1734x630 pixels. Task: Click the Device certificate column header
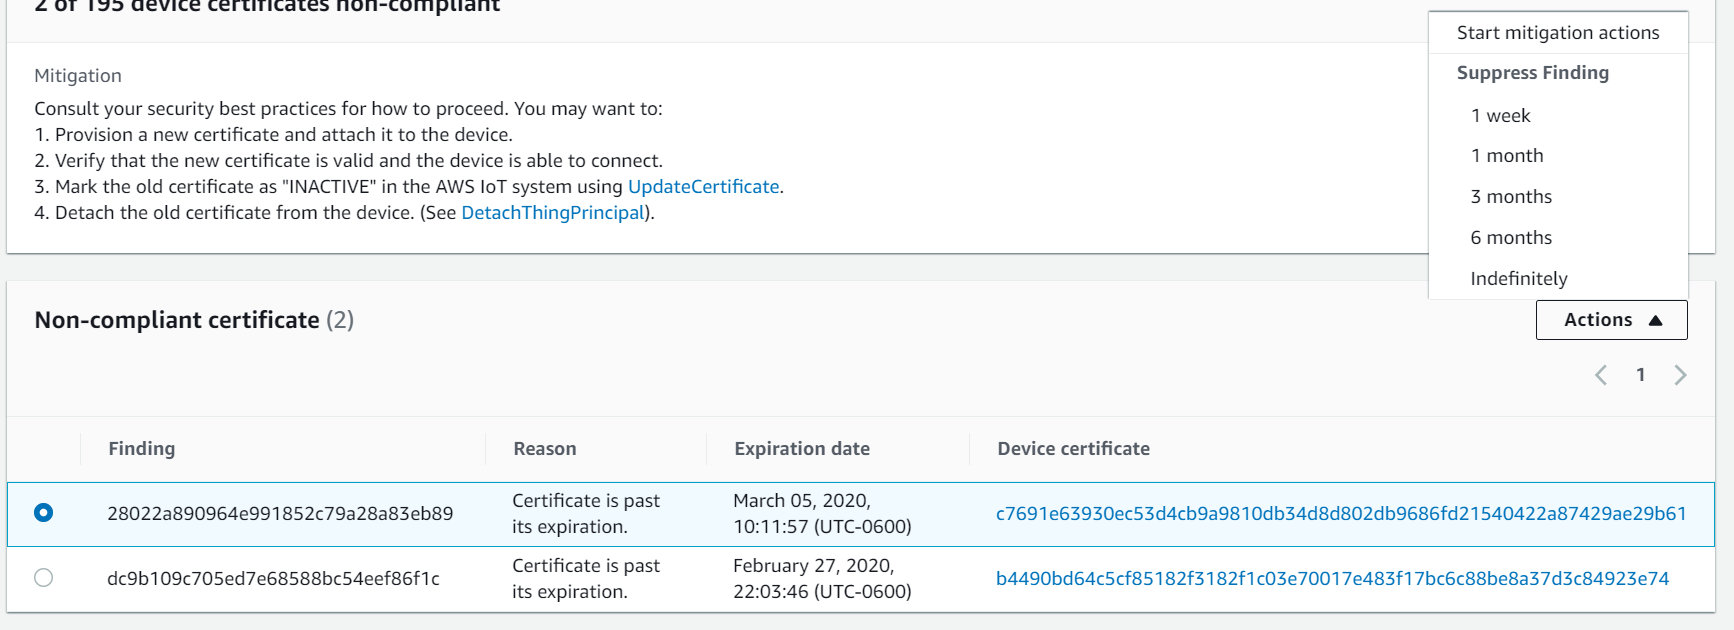[1073, 449]
